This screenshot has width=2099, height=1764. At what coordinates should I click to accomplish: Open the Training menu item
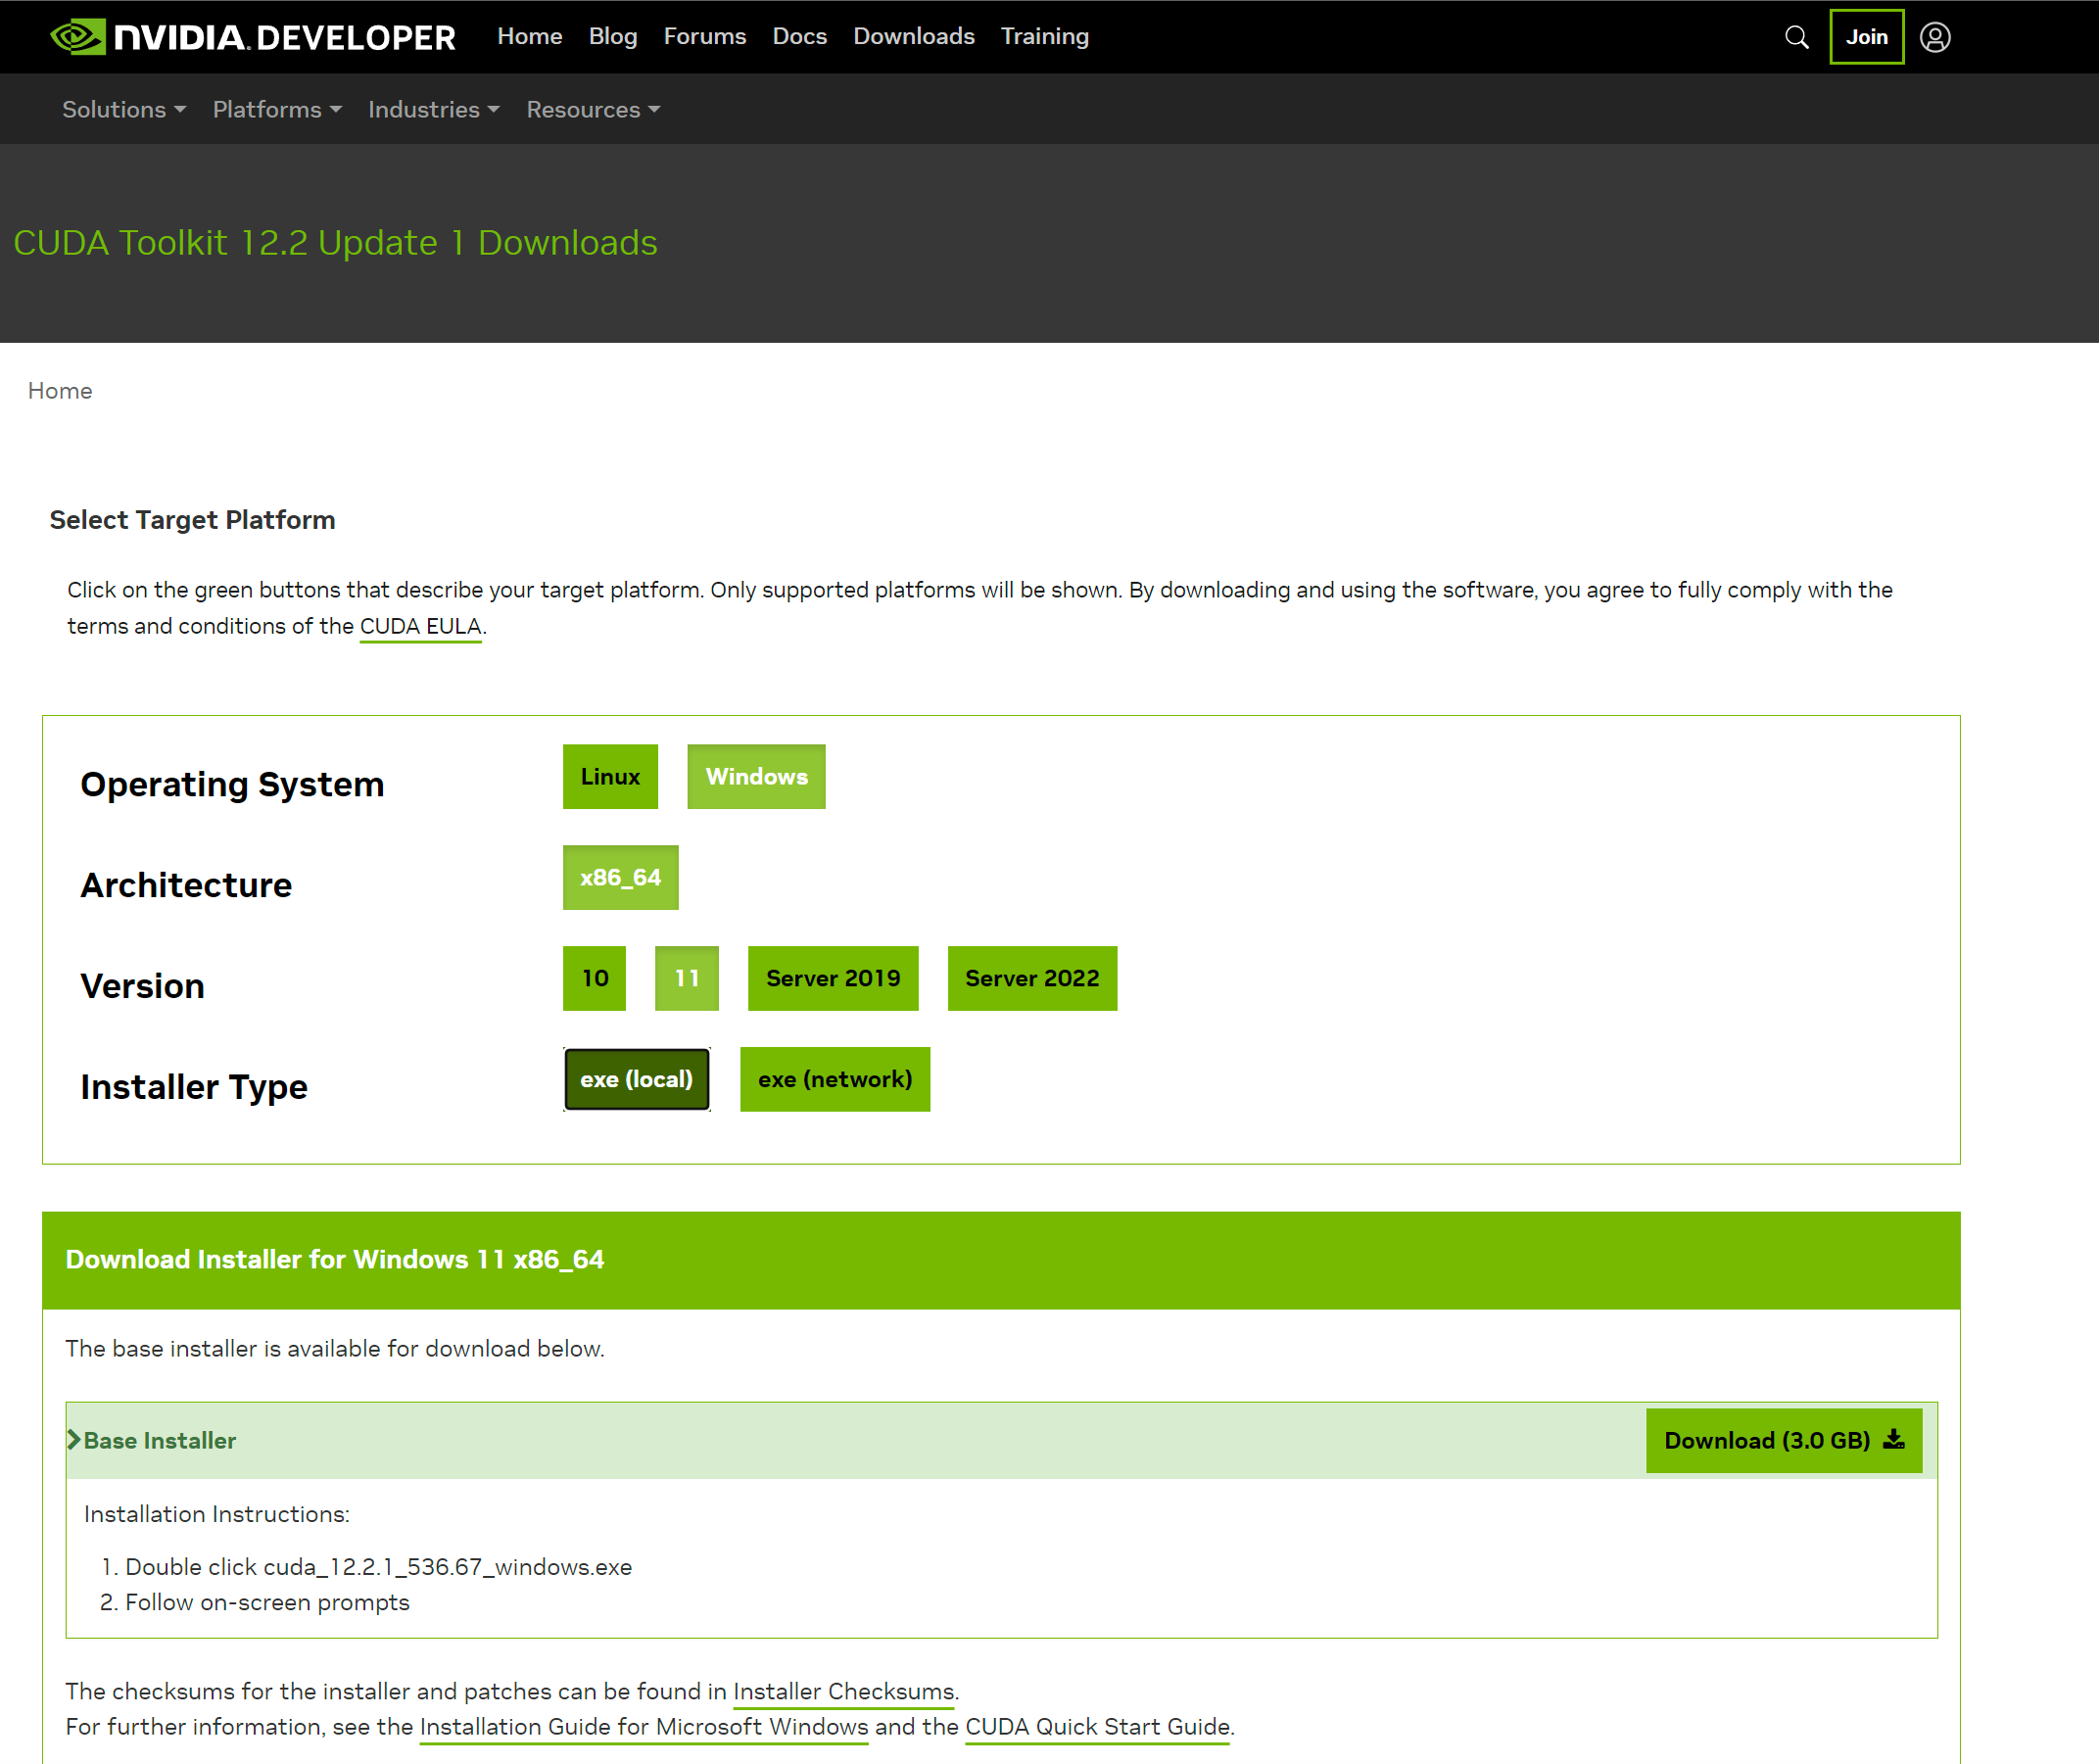pyautogui.click(x=1045, y=36)
